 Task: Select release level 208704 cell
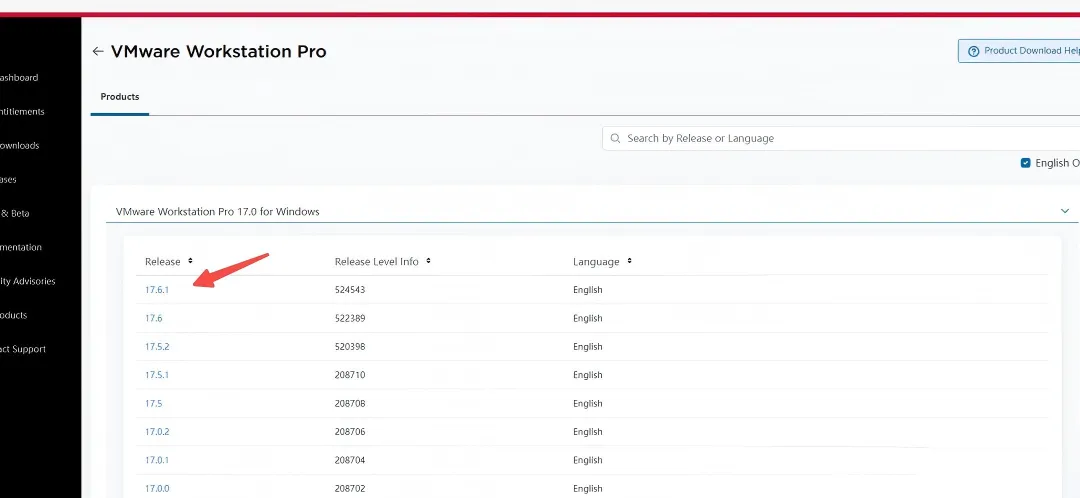(x=350, y=460)
